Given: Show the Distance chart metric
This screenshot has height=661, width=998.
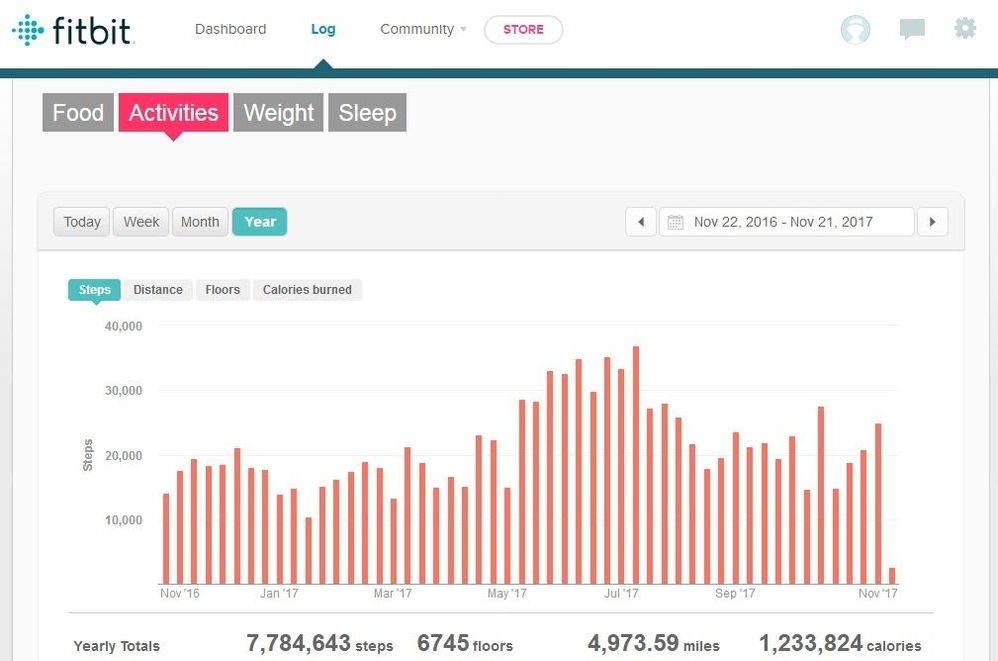Looking at the screenshot, I should click(158, 290).
